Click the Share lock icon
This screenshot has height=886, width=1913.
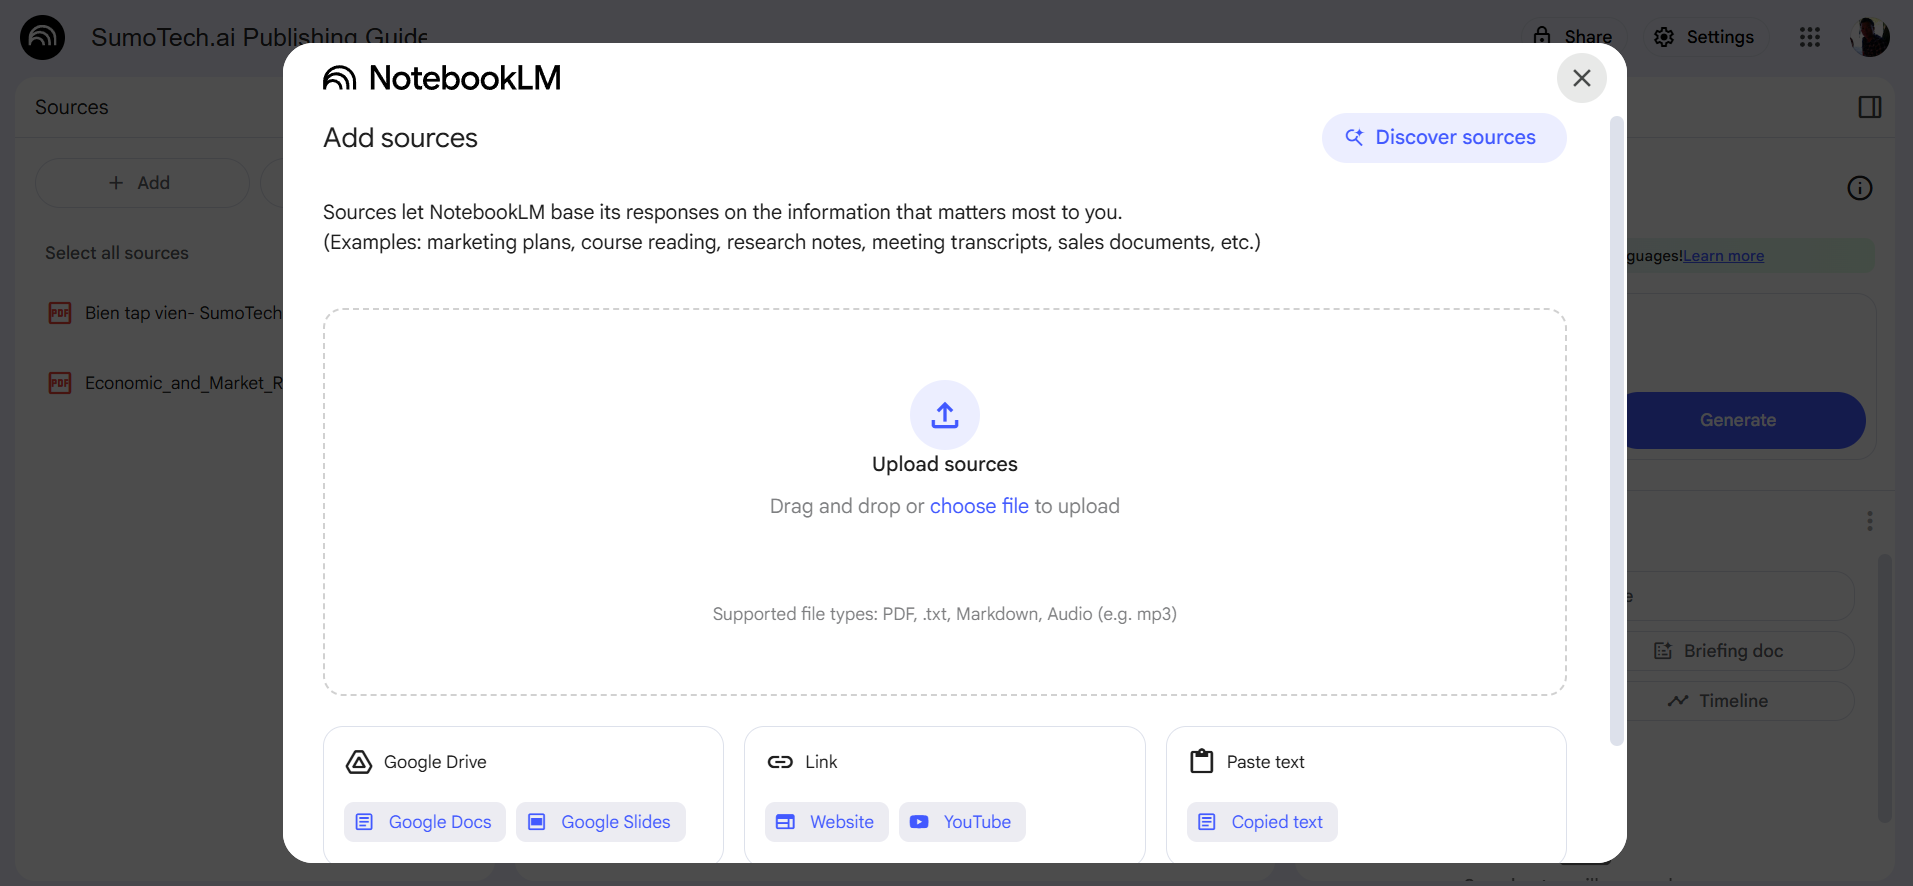[x=1542, y=36]
